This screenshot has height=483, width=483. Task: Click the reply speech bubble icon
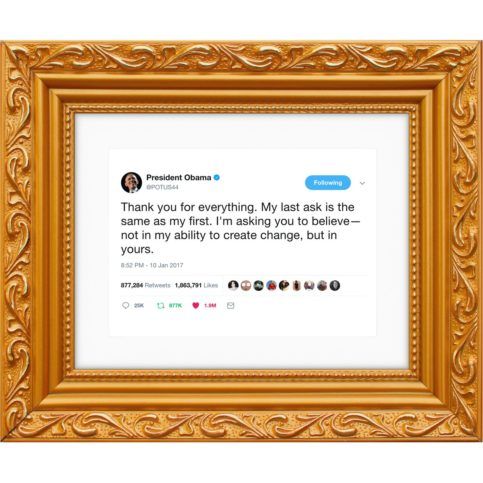coord(126,305)
